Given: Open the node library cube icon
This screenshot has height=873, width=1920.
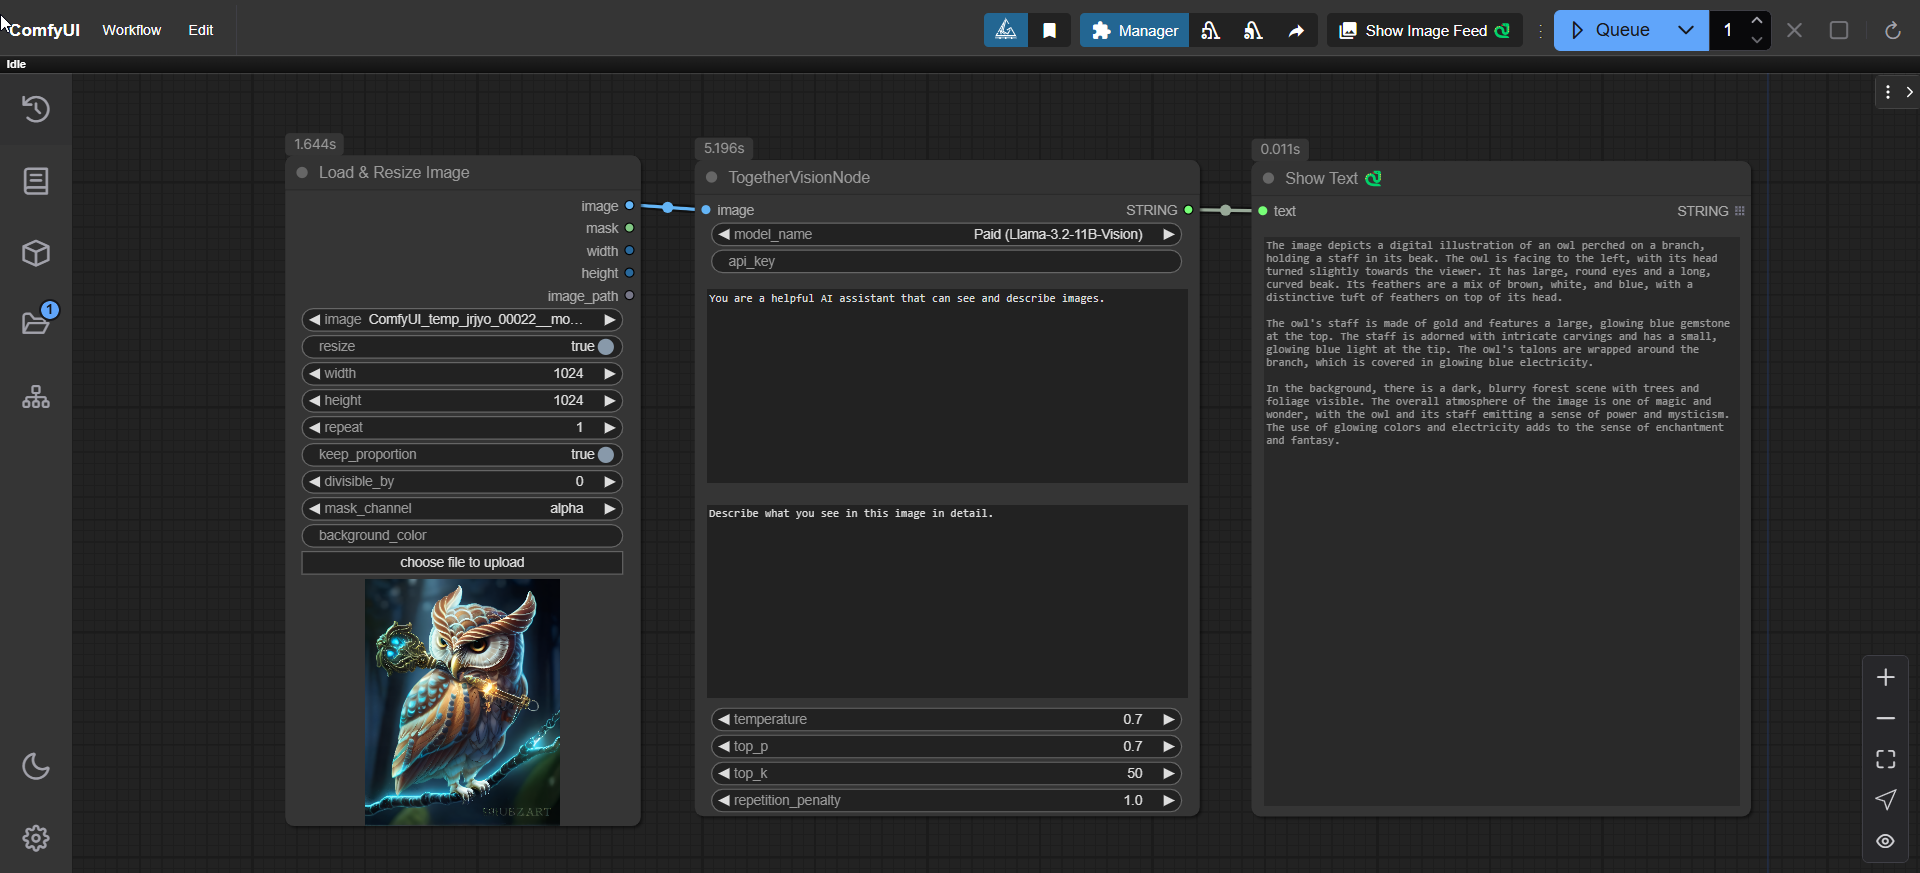Looking at the screenshot, I should tap(36, 254).
